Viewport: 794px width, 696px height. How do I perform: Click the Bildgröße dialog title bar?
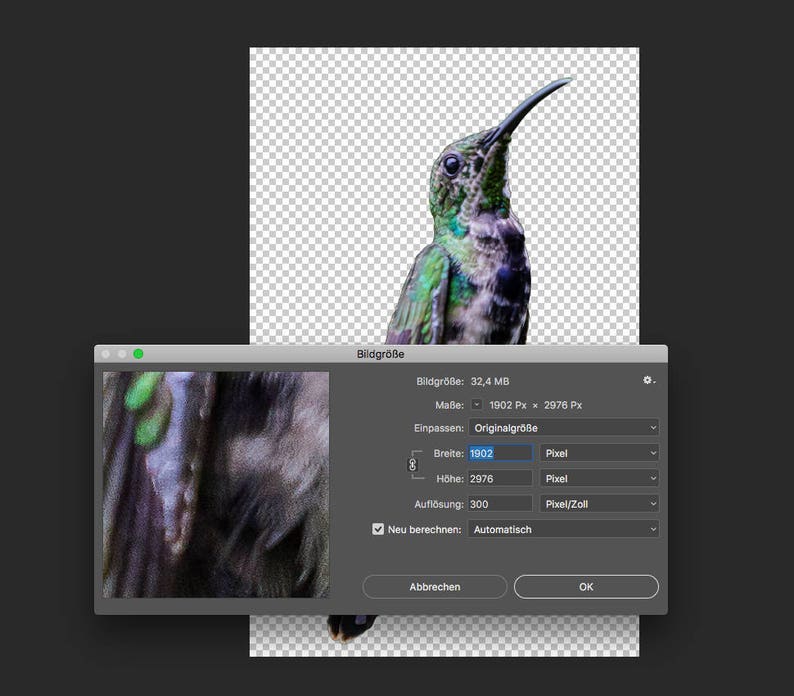pos(381,354)
